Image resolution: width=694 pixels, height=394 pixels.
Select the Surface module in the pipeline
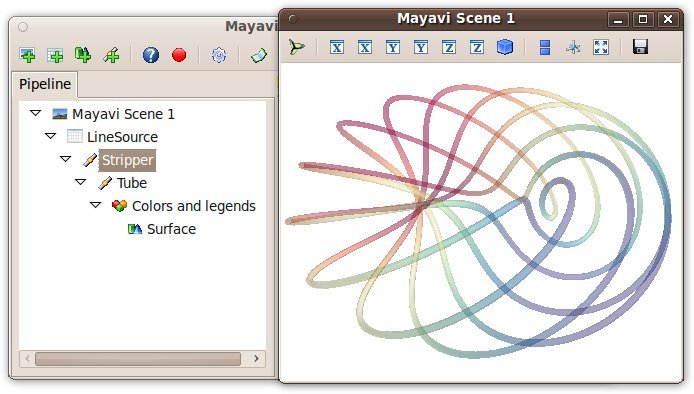171,229
